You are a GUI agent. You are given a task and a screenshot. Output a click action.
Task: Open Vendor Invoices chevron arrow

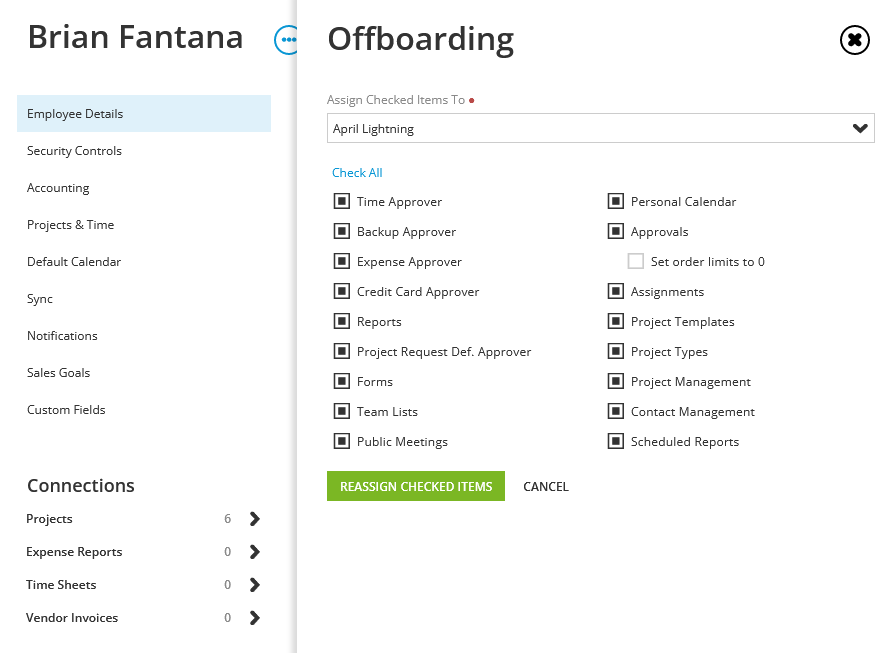(x=254, y=618)
